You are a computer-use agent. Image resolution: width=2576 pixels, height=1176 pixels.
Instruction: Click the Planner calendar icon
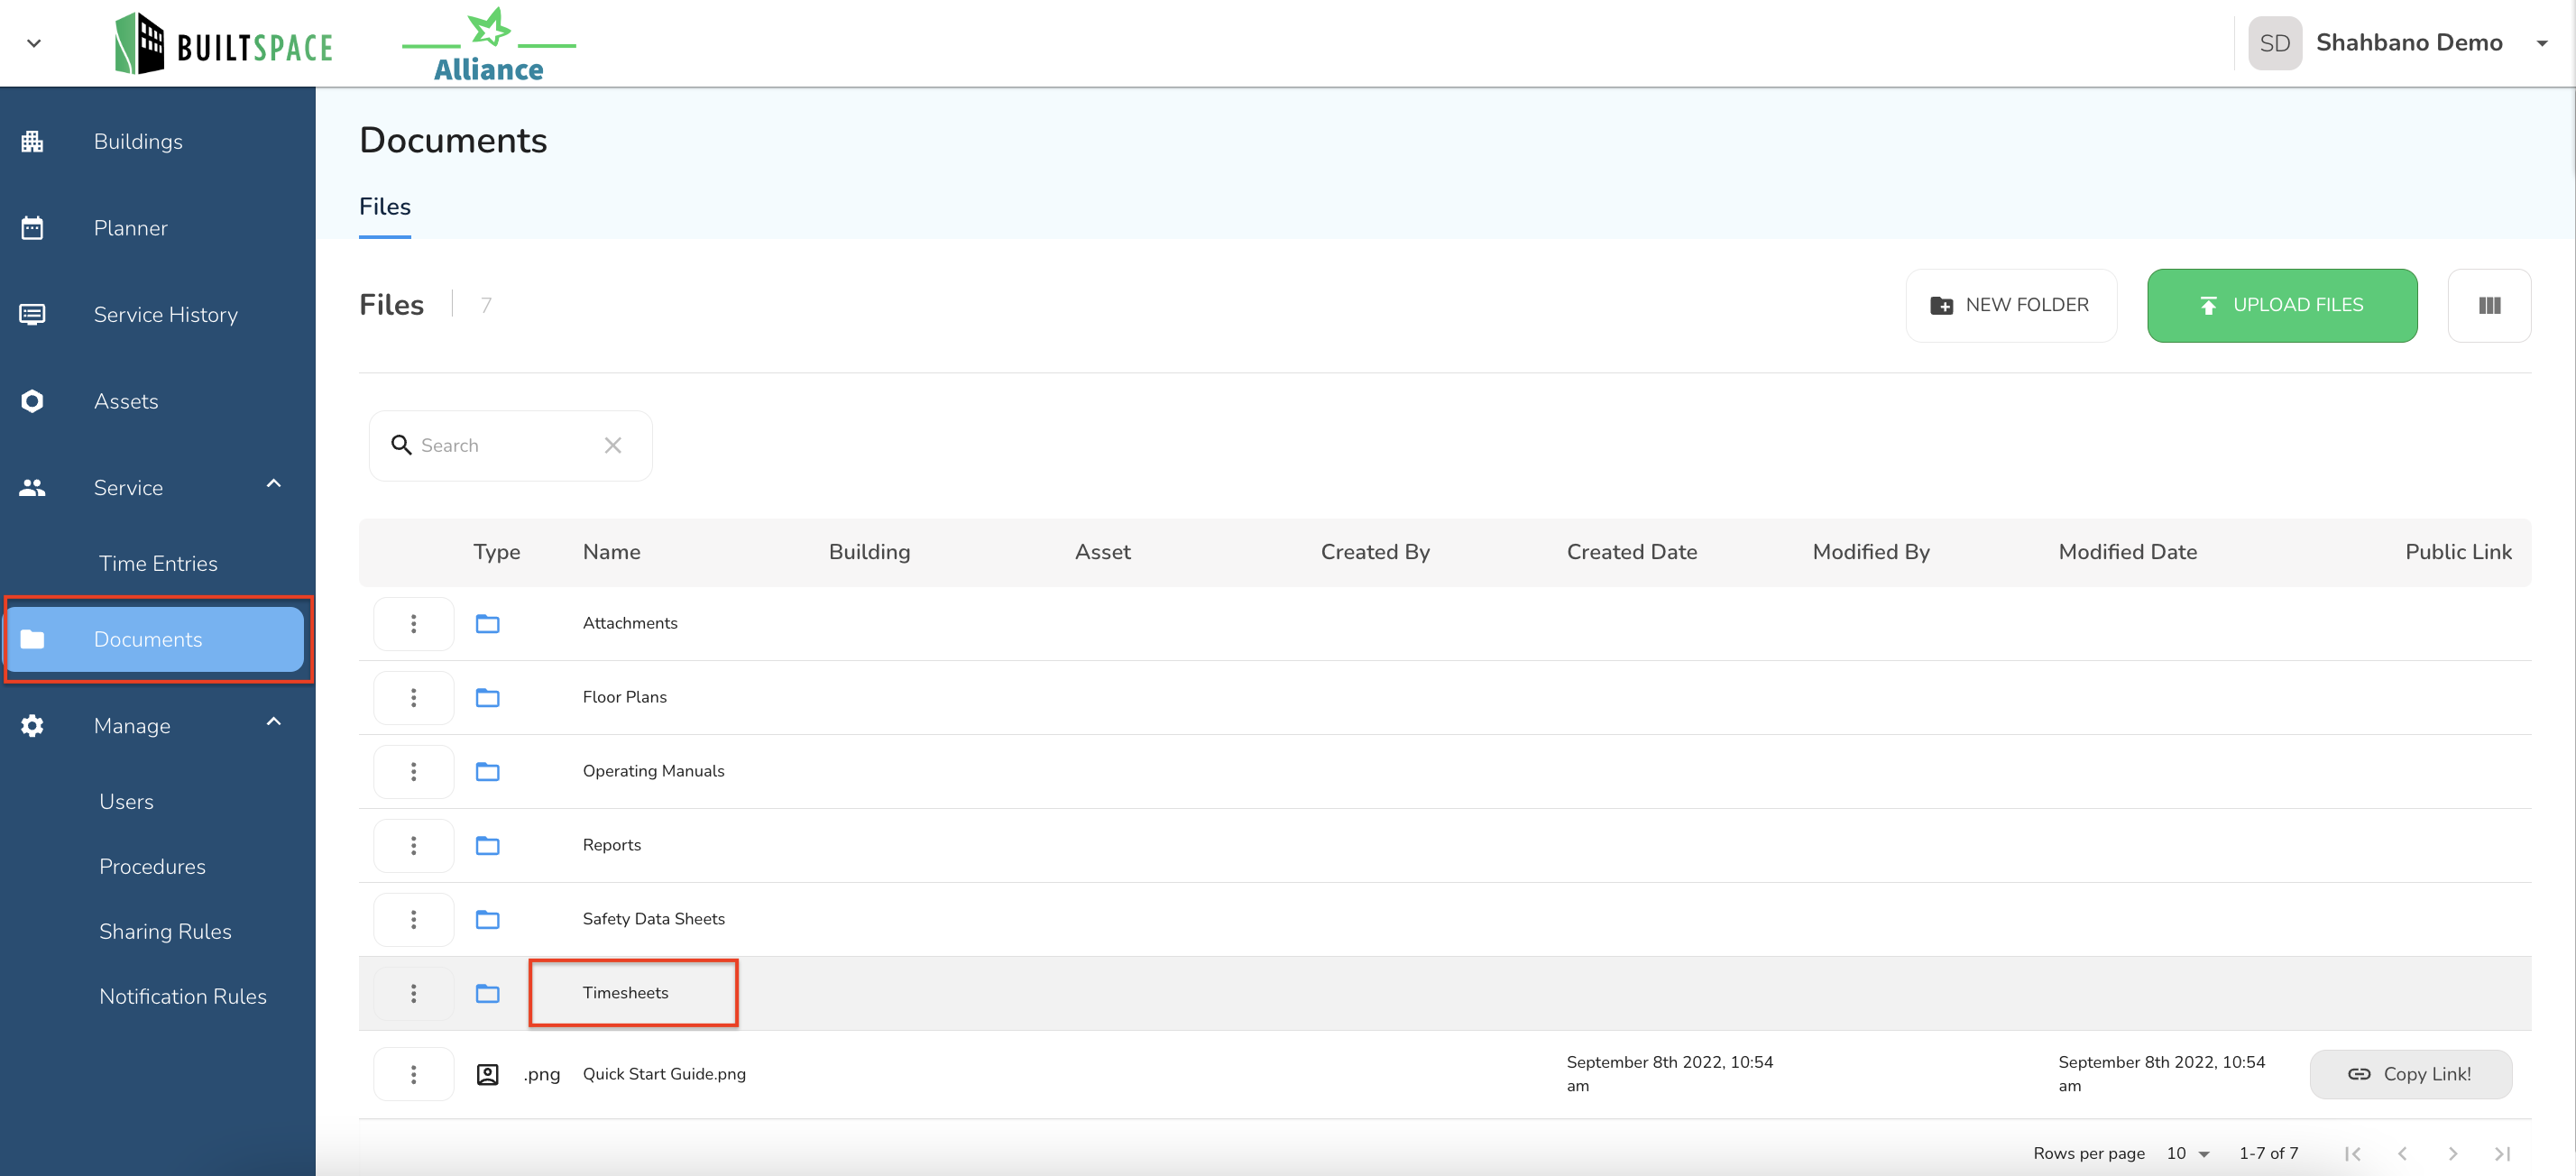(x=32, y=228)
